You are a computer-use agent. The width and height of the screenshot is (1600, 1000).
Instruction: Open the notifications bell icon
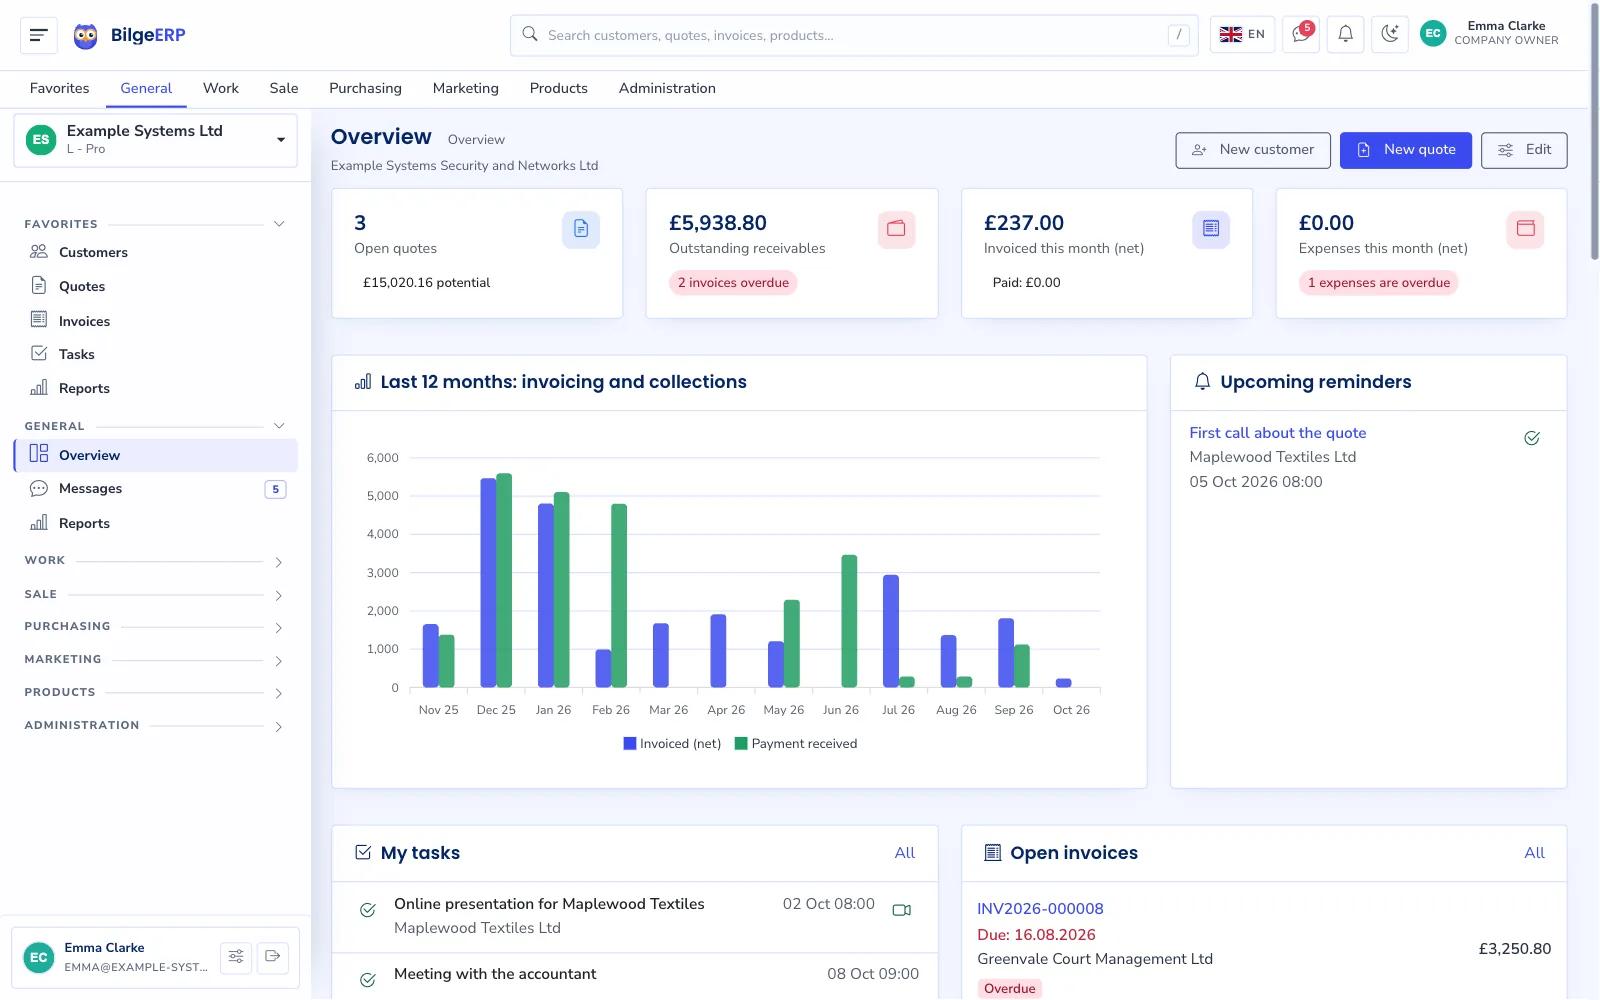(1345, 34)
